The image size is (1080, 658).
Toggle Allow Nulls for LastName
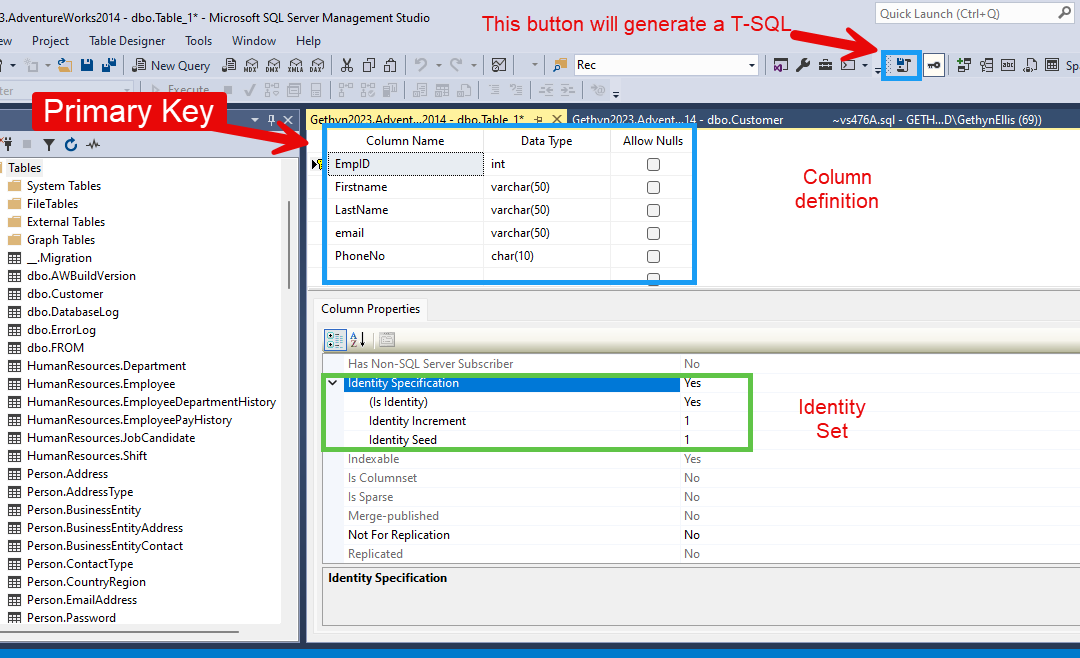(653, 210)
